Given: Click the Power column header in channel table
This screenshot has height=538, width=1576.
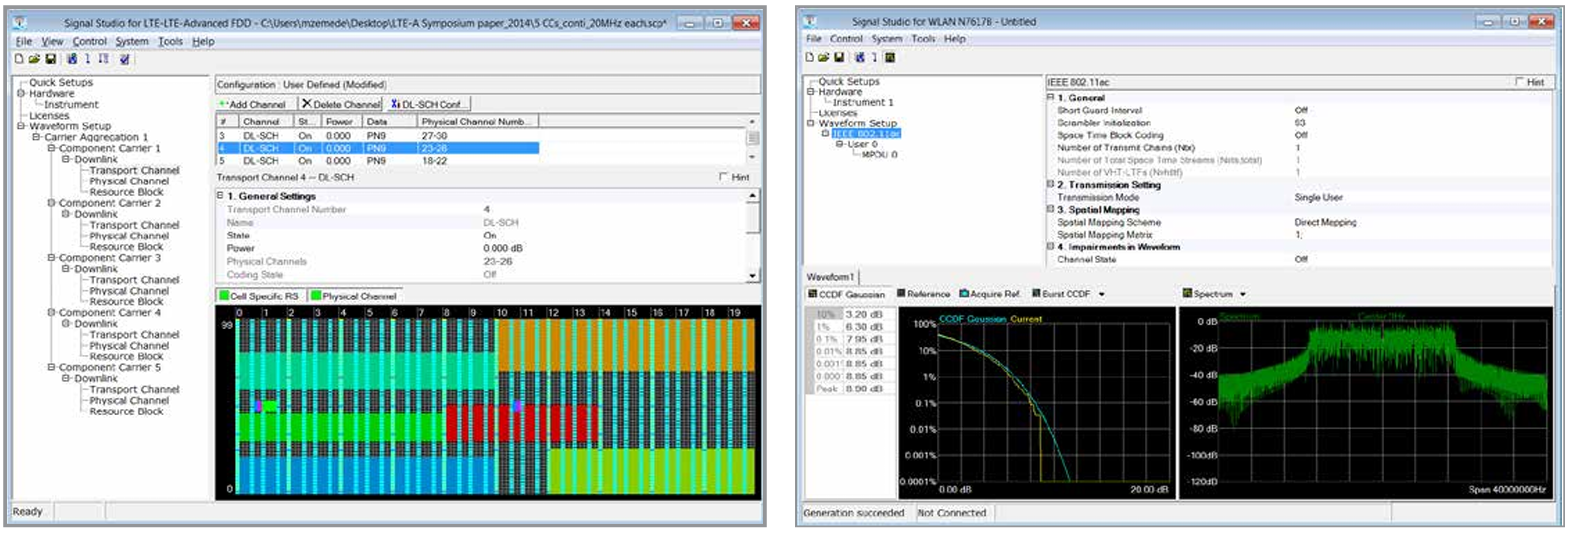Looking at the screenshot, I should click(x=341, y=121).
